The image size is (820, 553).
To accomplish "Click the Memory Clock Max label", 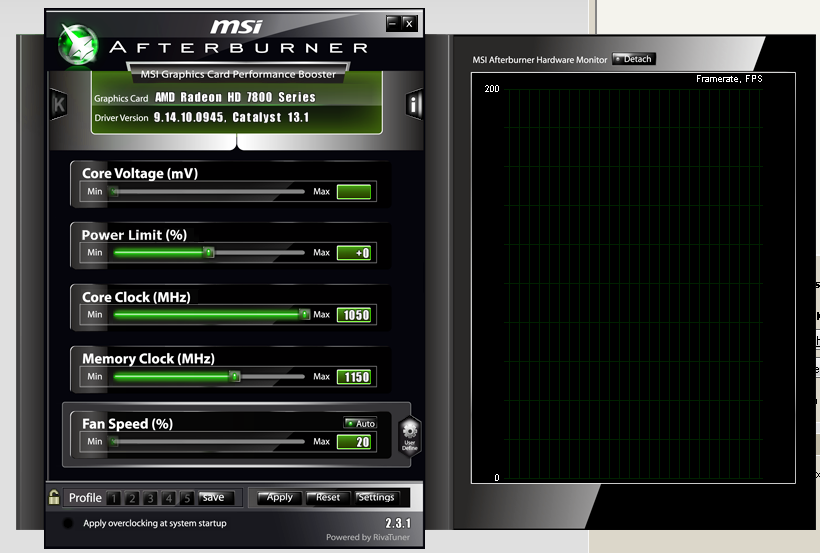I will tap(322, 376).
